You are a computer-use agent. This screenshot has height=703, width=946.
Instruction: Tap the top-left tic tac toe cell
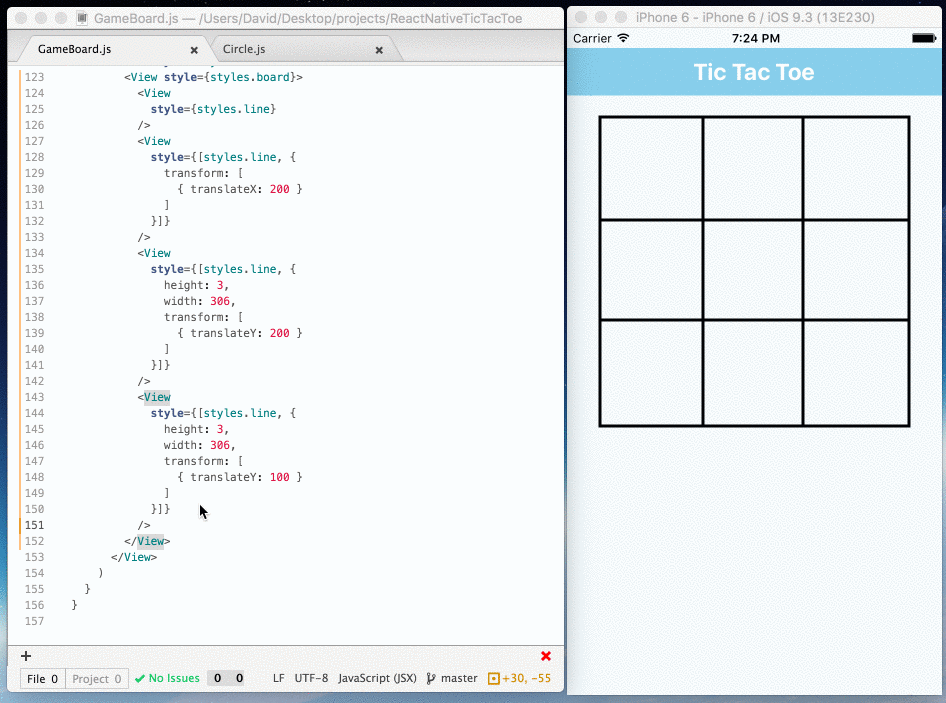coord(652,168)
